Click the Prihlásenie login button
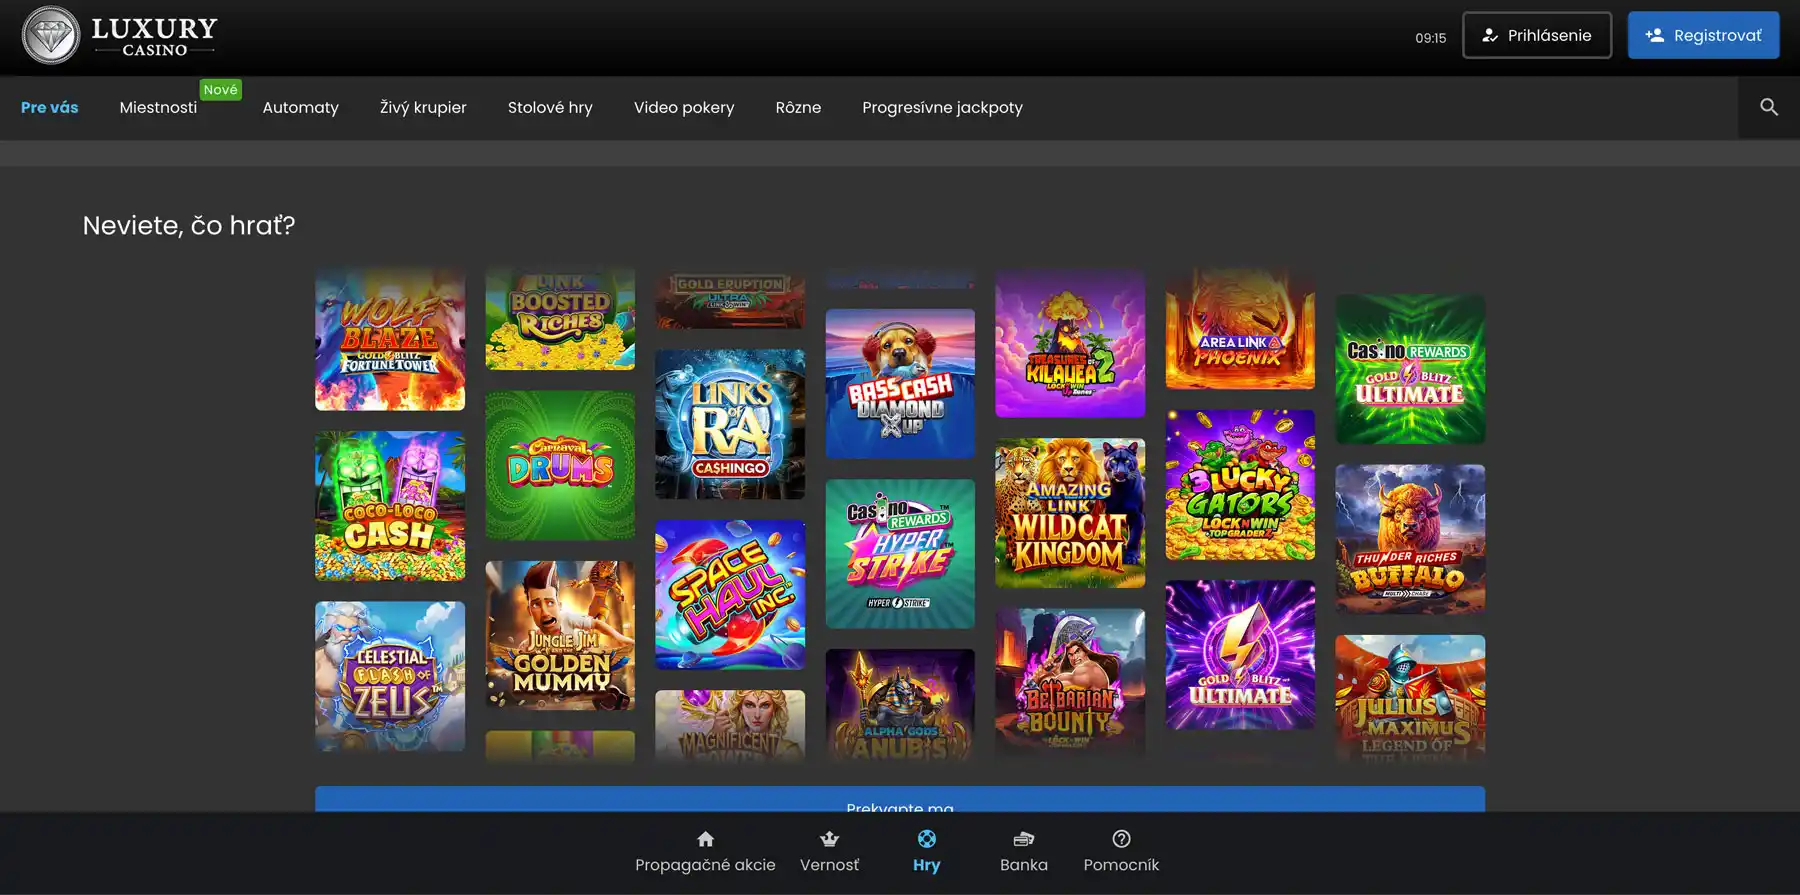The width and height of the screenshot is (1800, 895). coord(1537,35)
